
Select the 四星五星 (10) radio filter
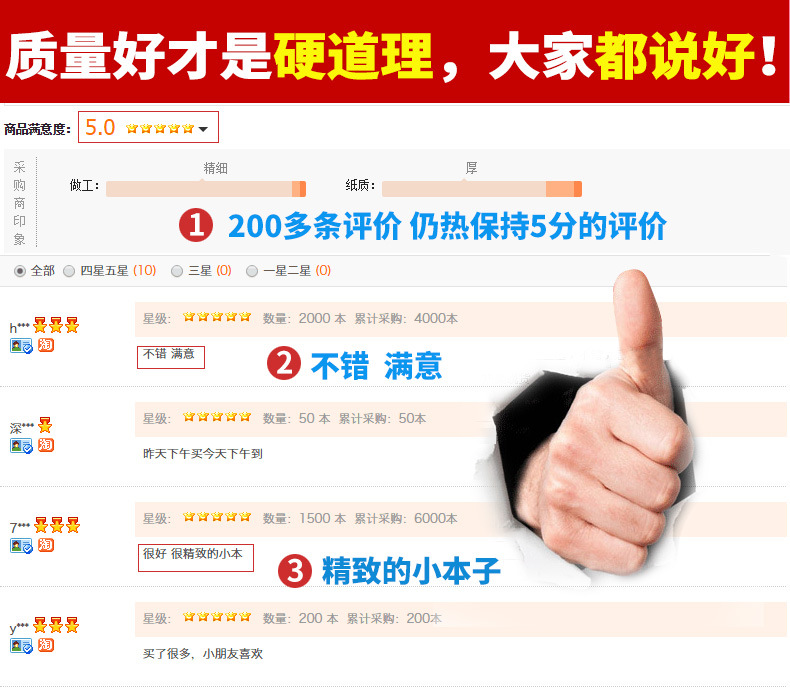[69, 271]
